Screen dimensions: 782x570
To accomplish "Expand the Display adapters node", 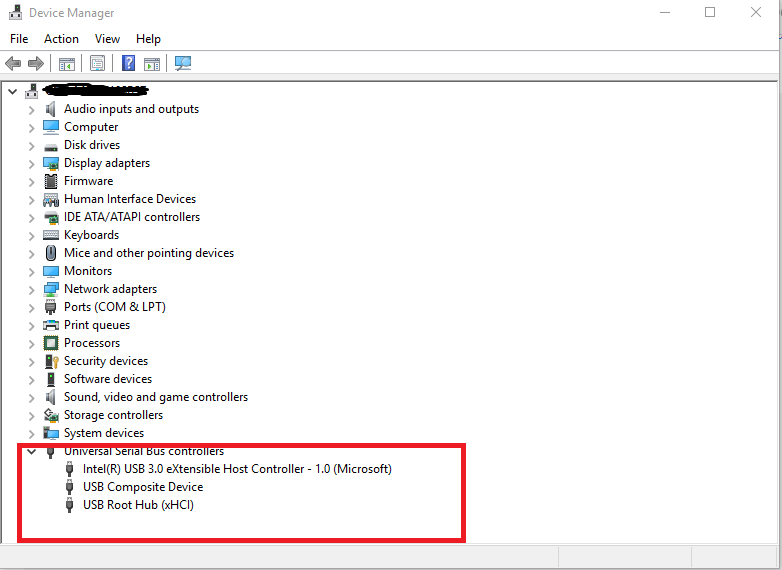I will pos(31,164).
